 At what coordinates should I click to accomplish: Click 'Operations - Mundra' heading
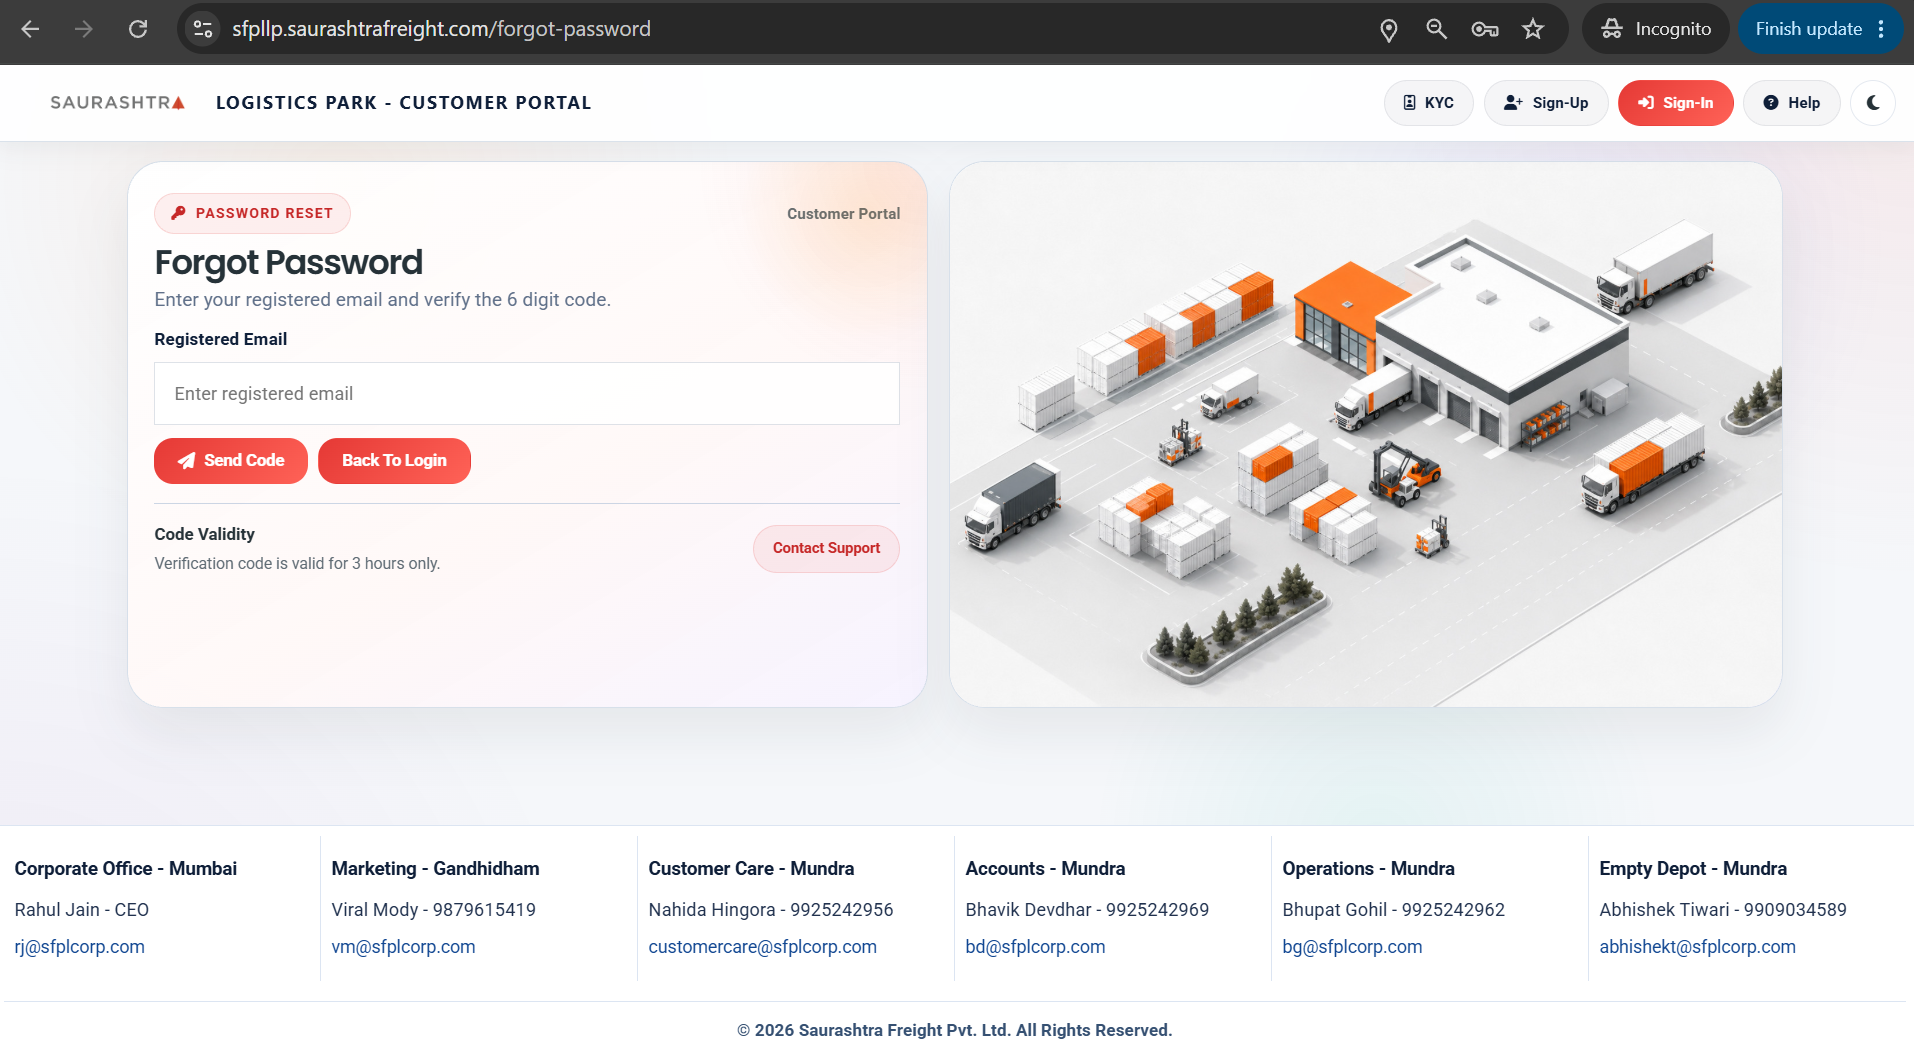click(x=1369, y=869)
